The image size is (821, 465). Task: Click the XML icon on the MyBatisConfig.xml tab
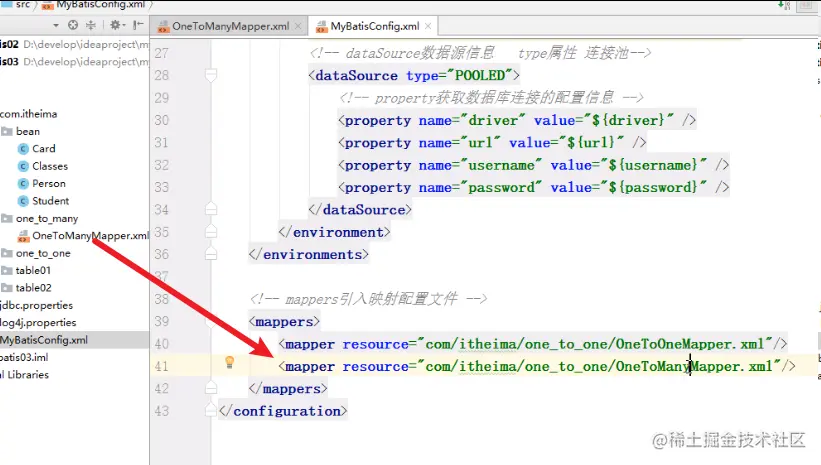point(321,26)
